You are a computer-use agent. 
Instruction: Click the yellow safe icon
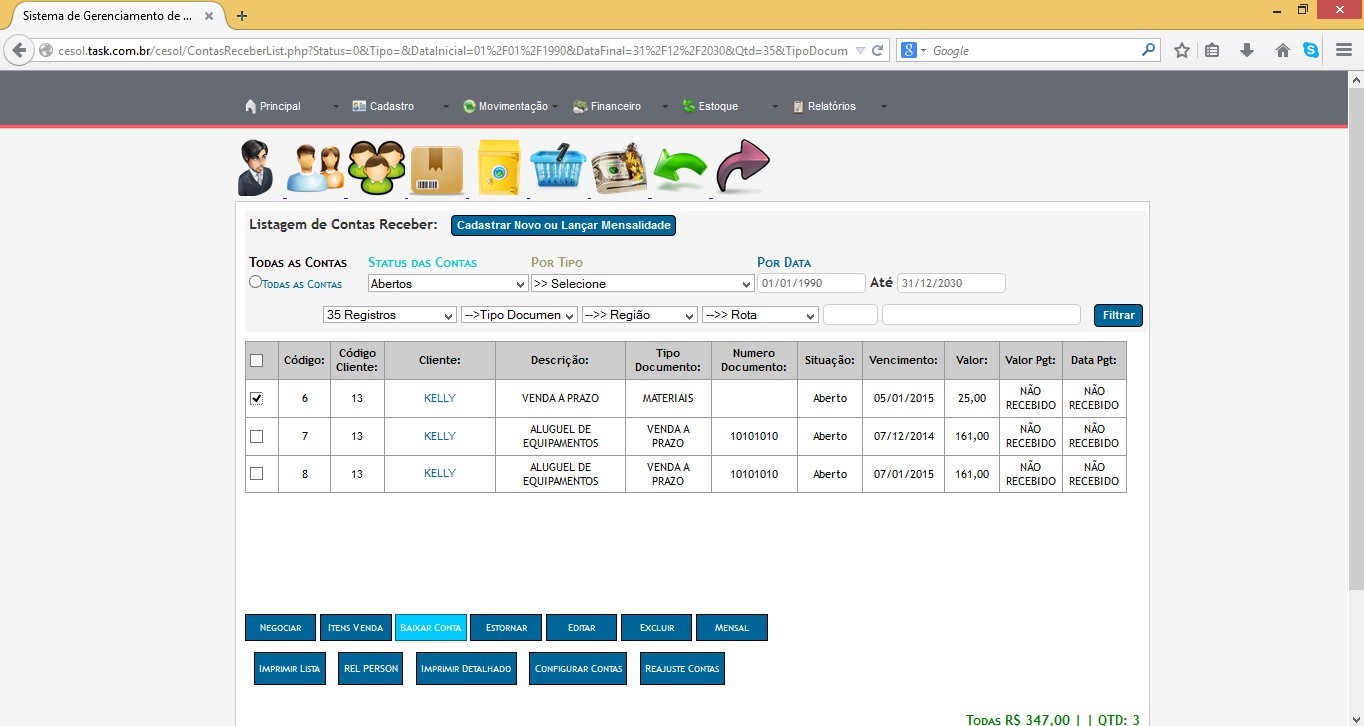(499, 168)
